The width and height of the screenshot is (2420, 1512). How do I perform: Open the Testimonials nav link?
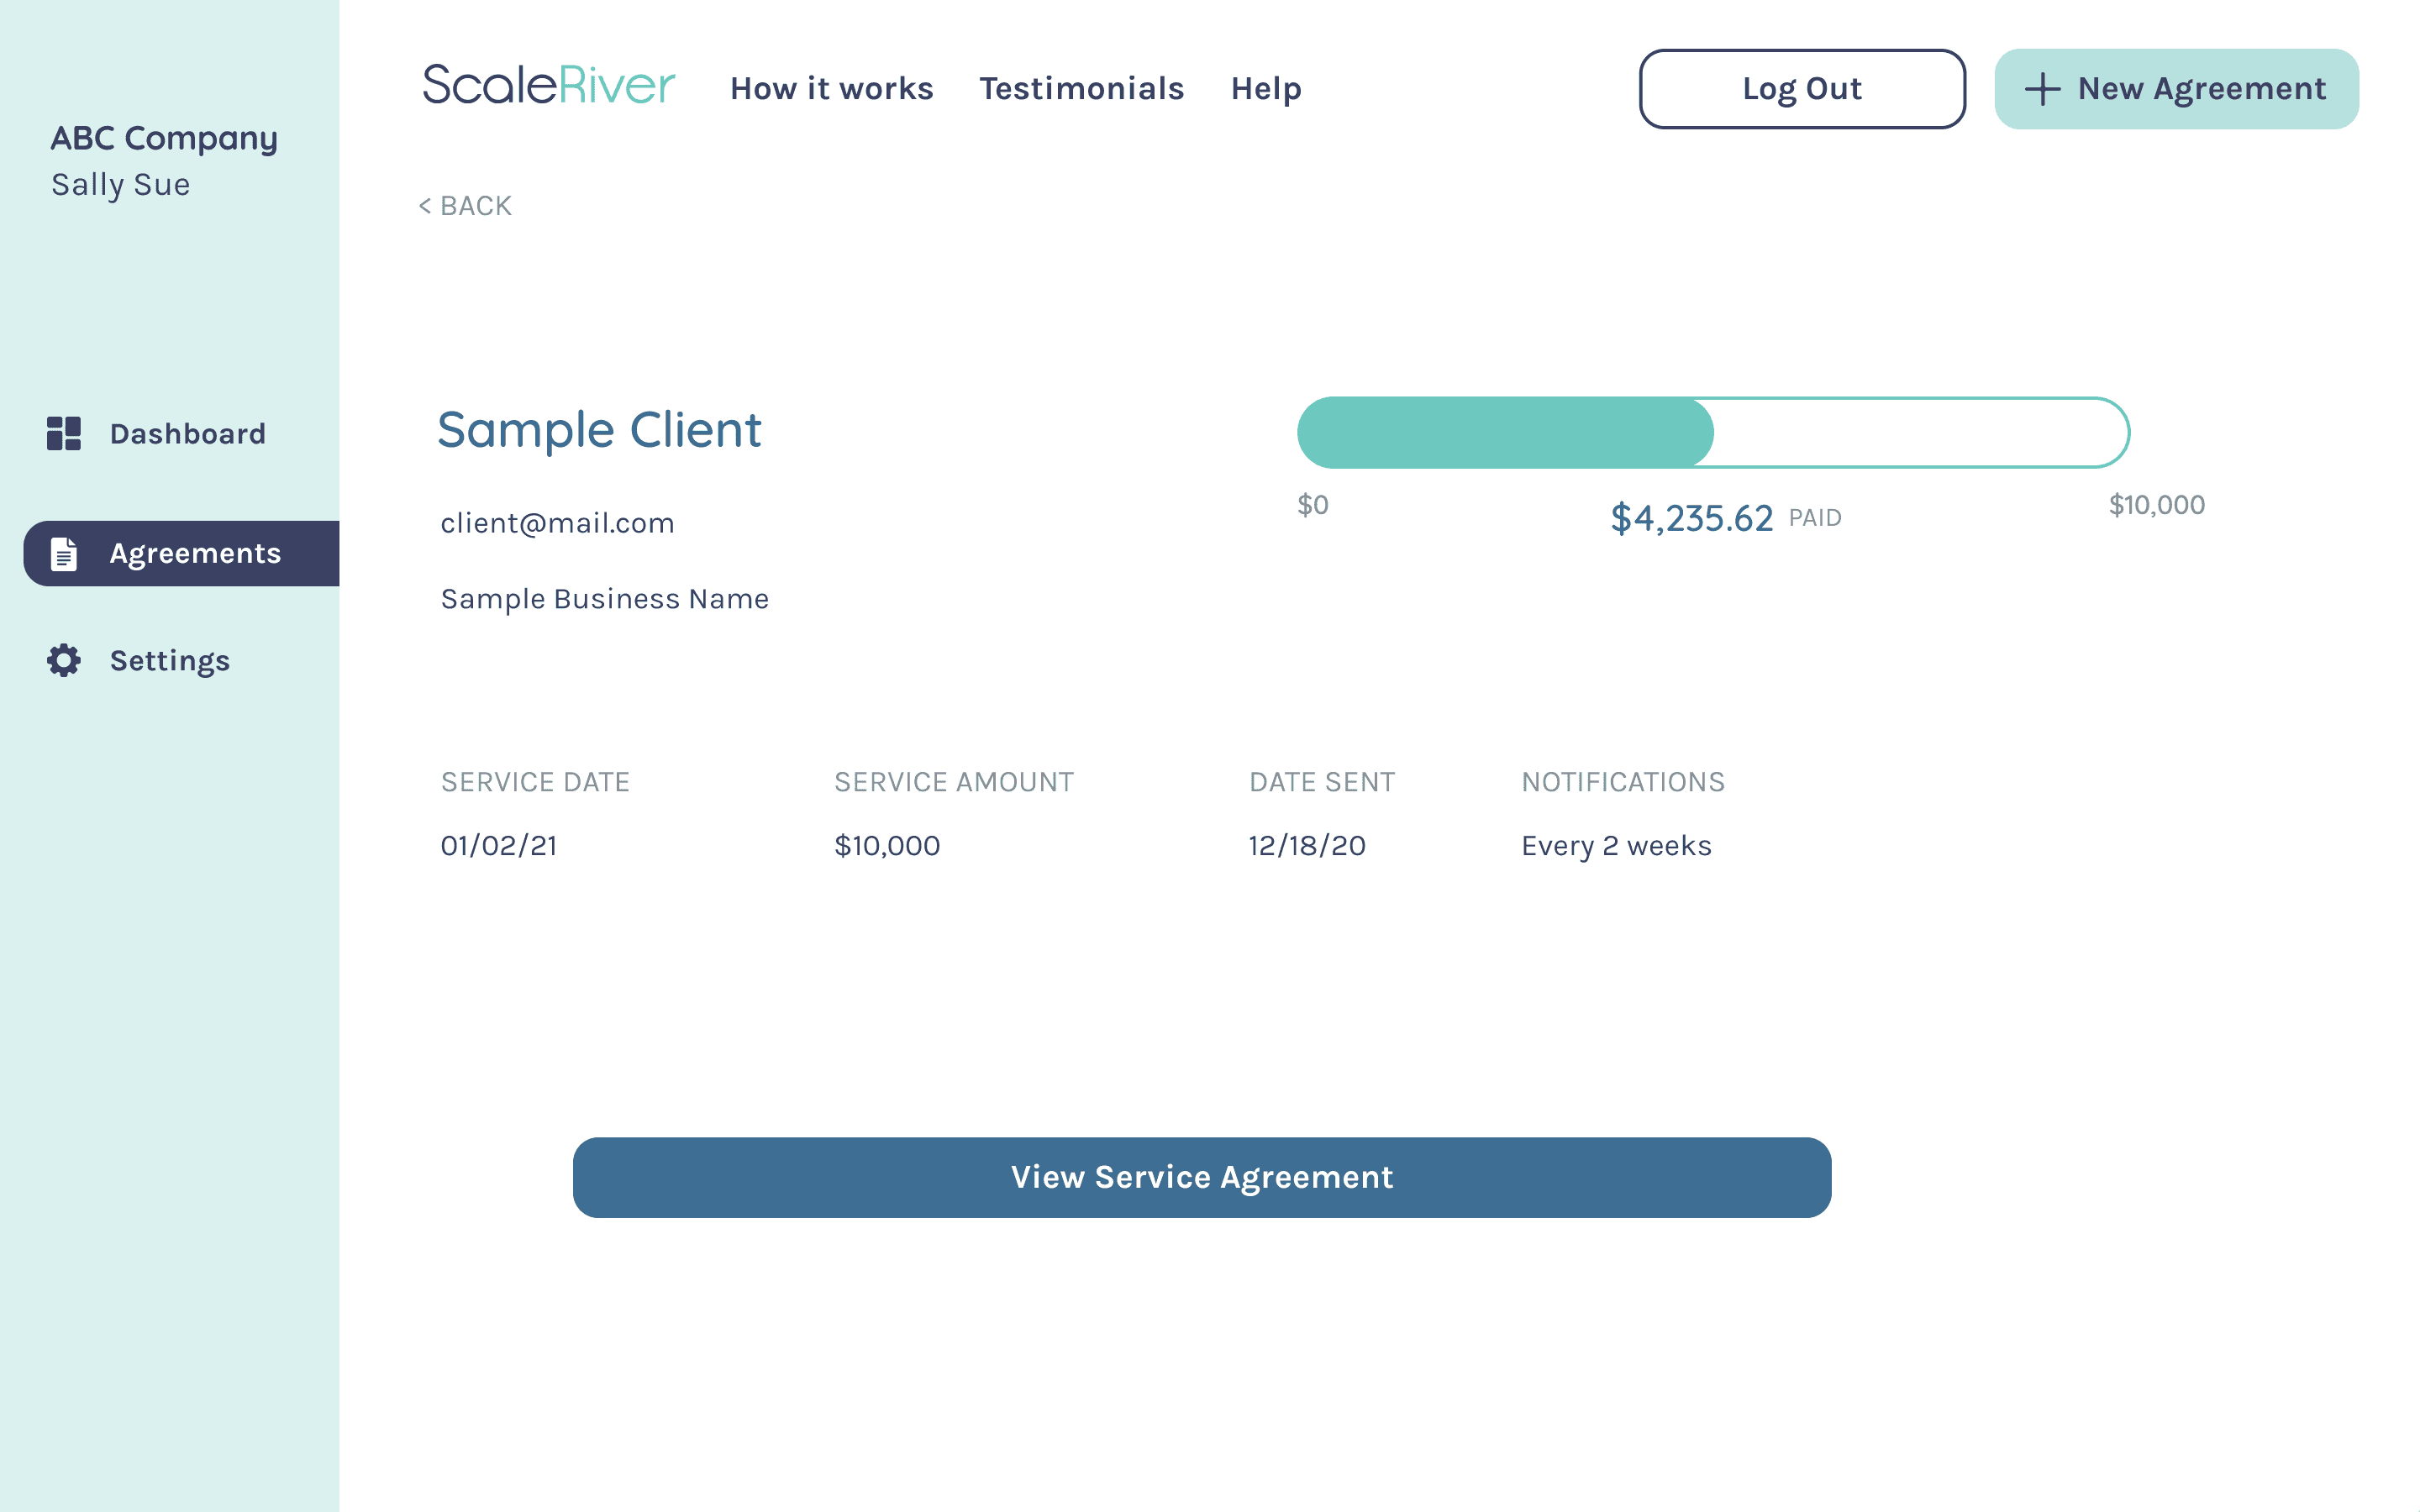click(1081, 89)
